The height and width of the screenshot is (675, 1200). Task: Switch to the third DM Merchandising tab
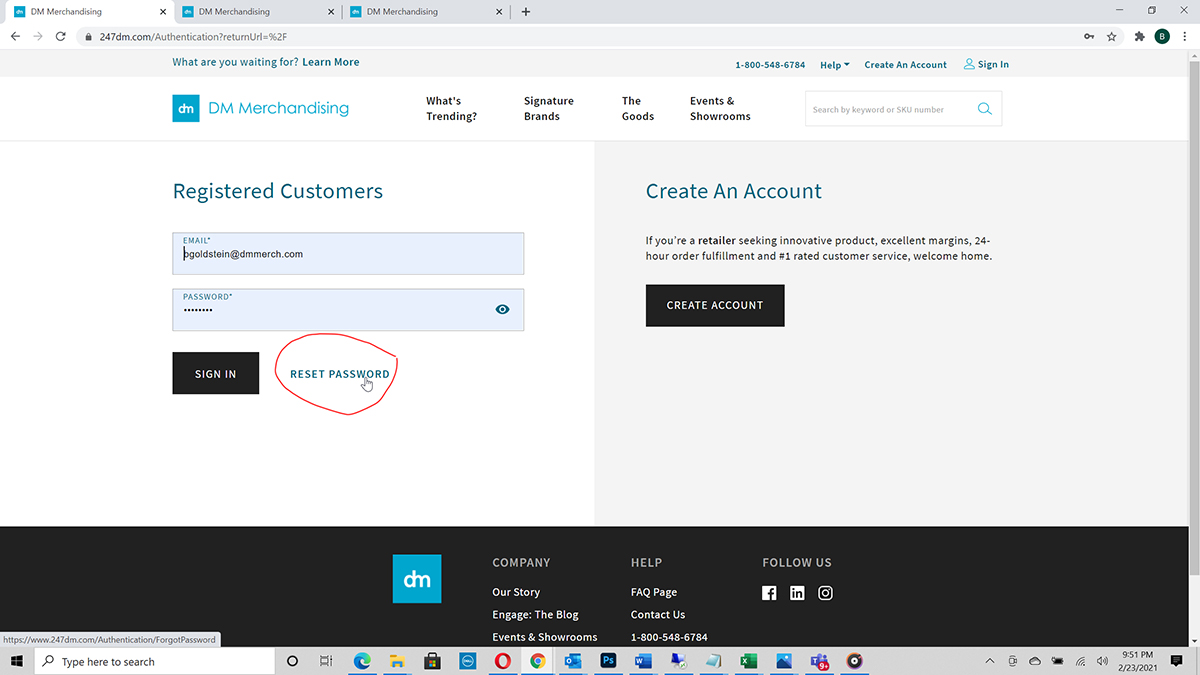coord(426,12)
